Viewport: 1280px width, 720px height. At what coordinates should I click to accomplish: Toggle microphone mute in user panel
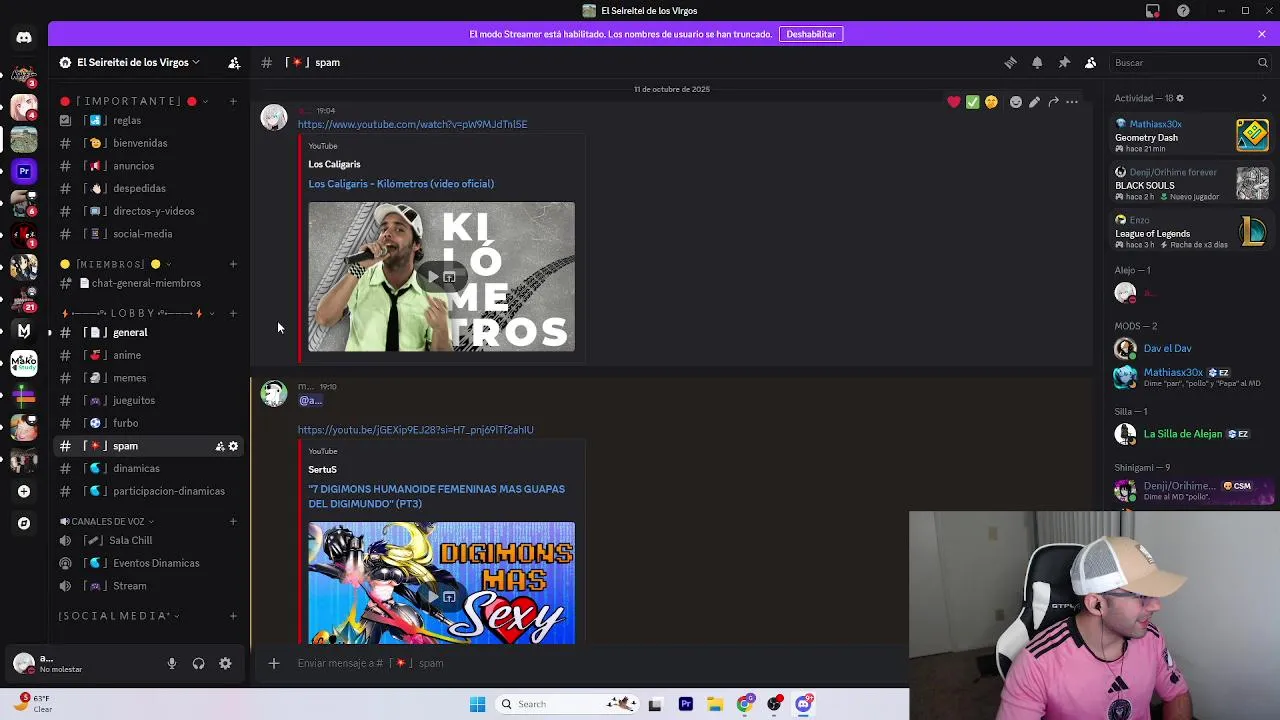click(172, 663)
